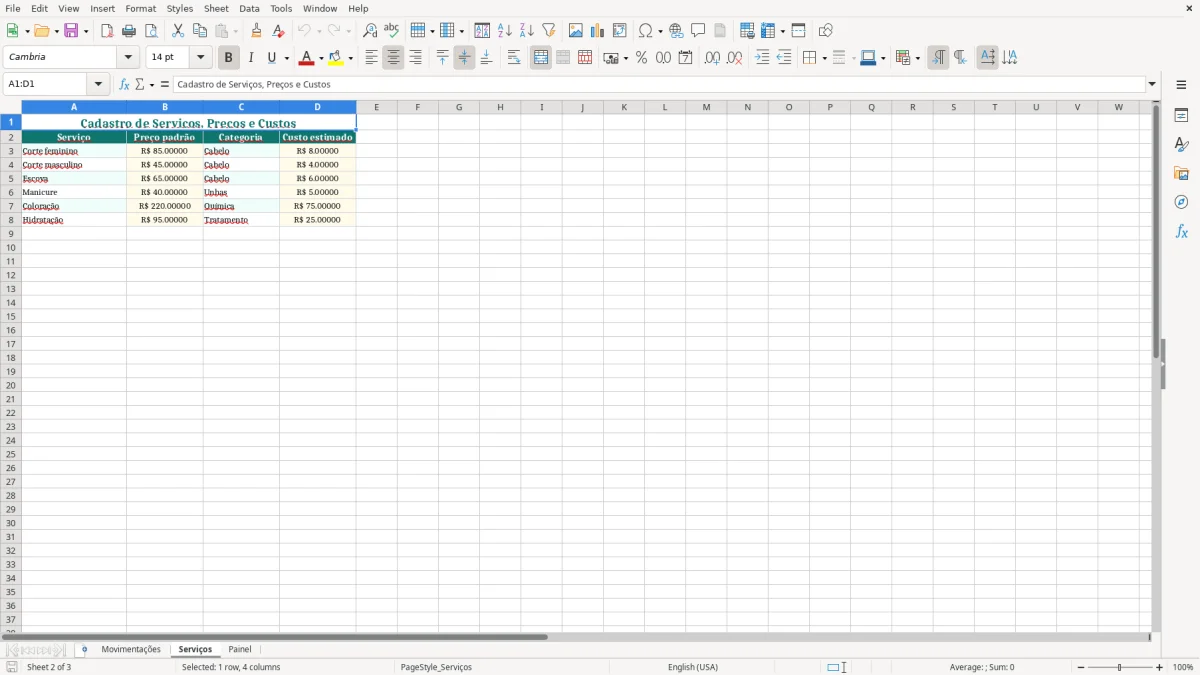Open the Function Wizard fx icon
The image size is (1200, 675).
(124, 85)
